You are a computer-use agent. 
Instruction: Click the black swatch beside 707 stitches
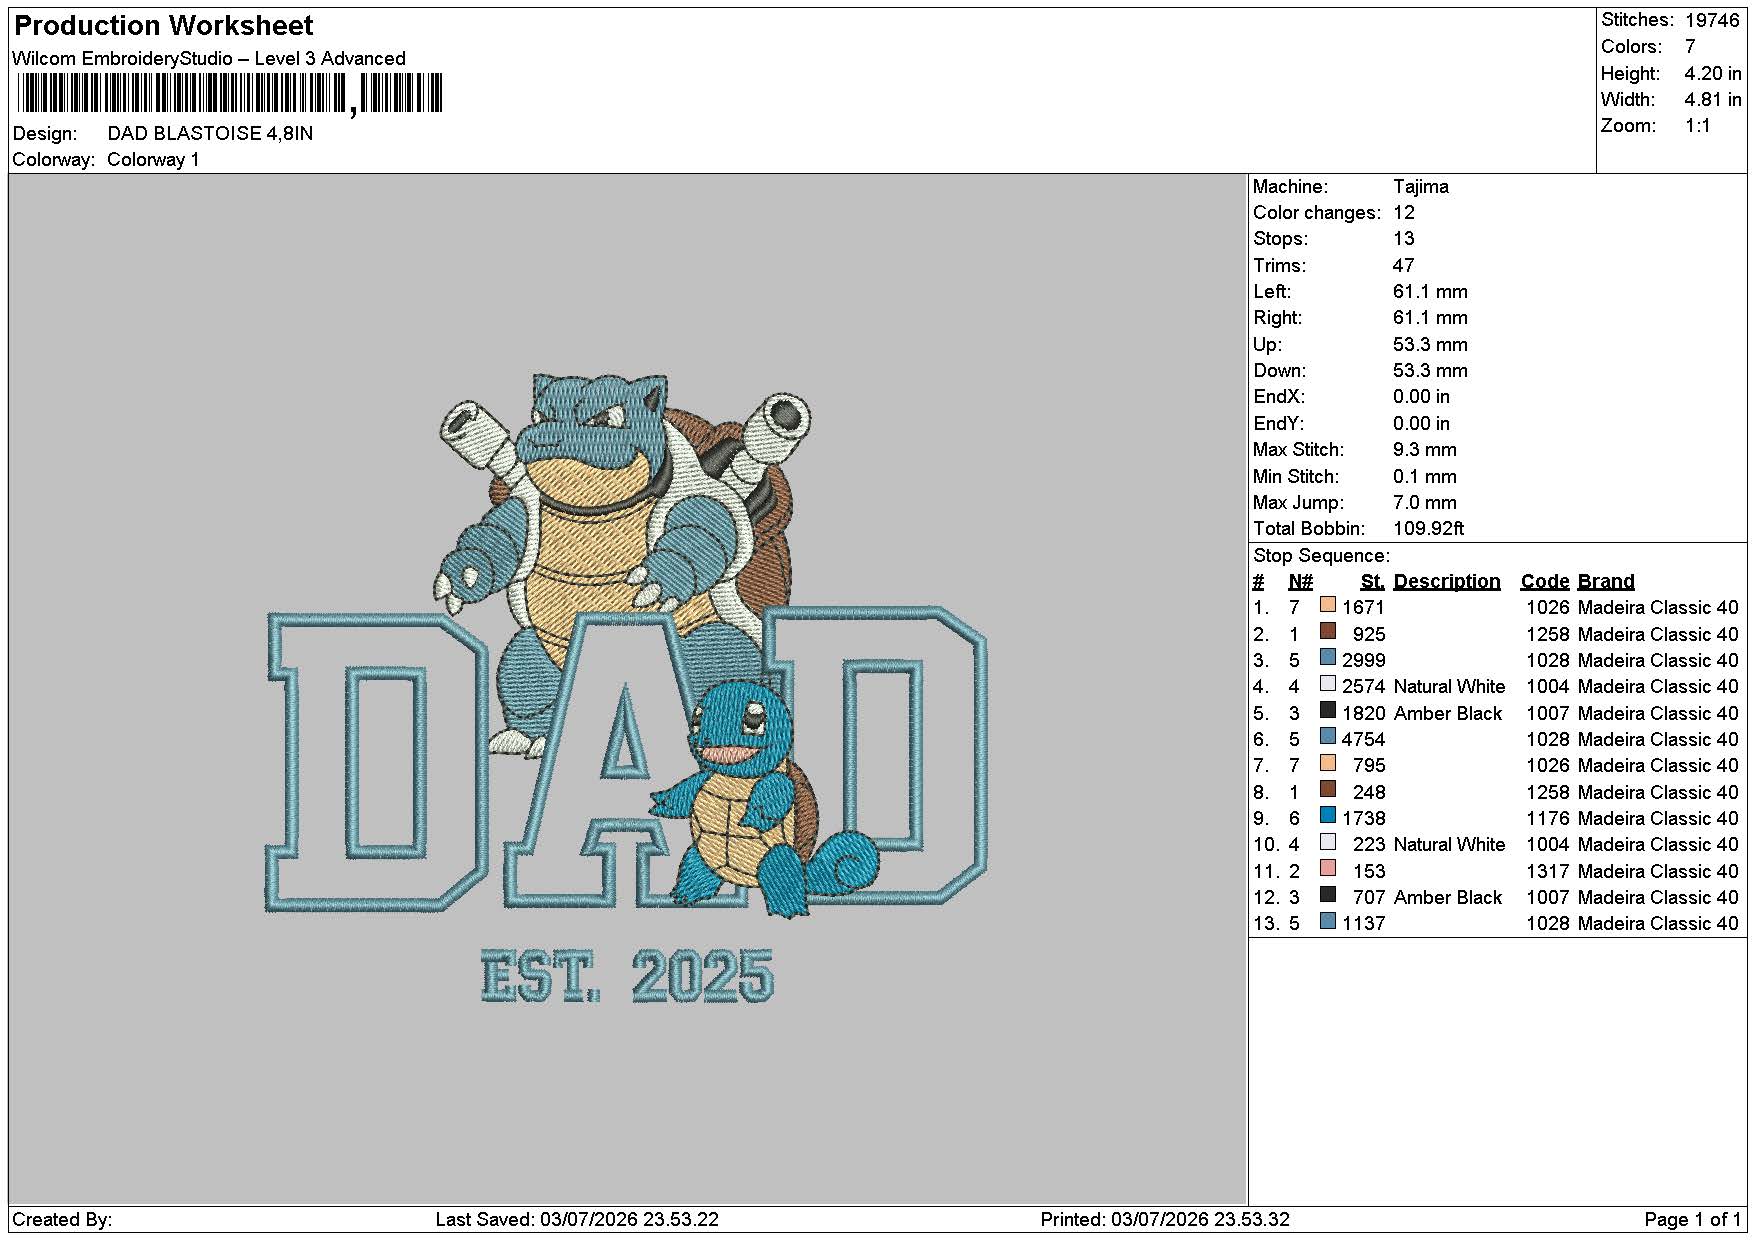1328,895
